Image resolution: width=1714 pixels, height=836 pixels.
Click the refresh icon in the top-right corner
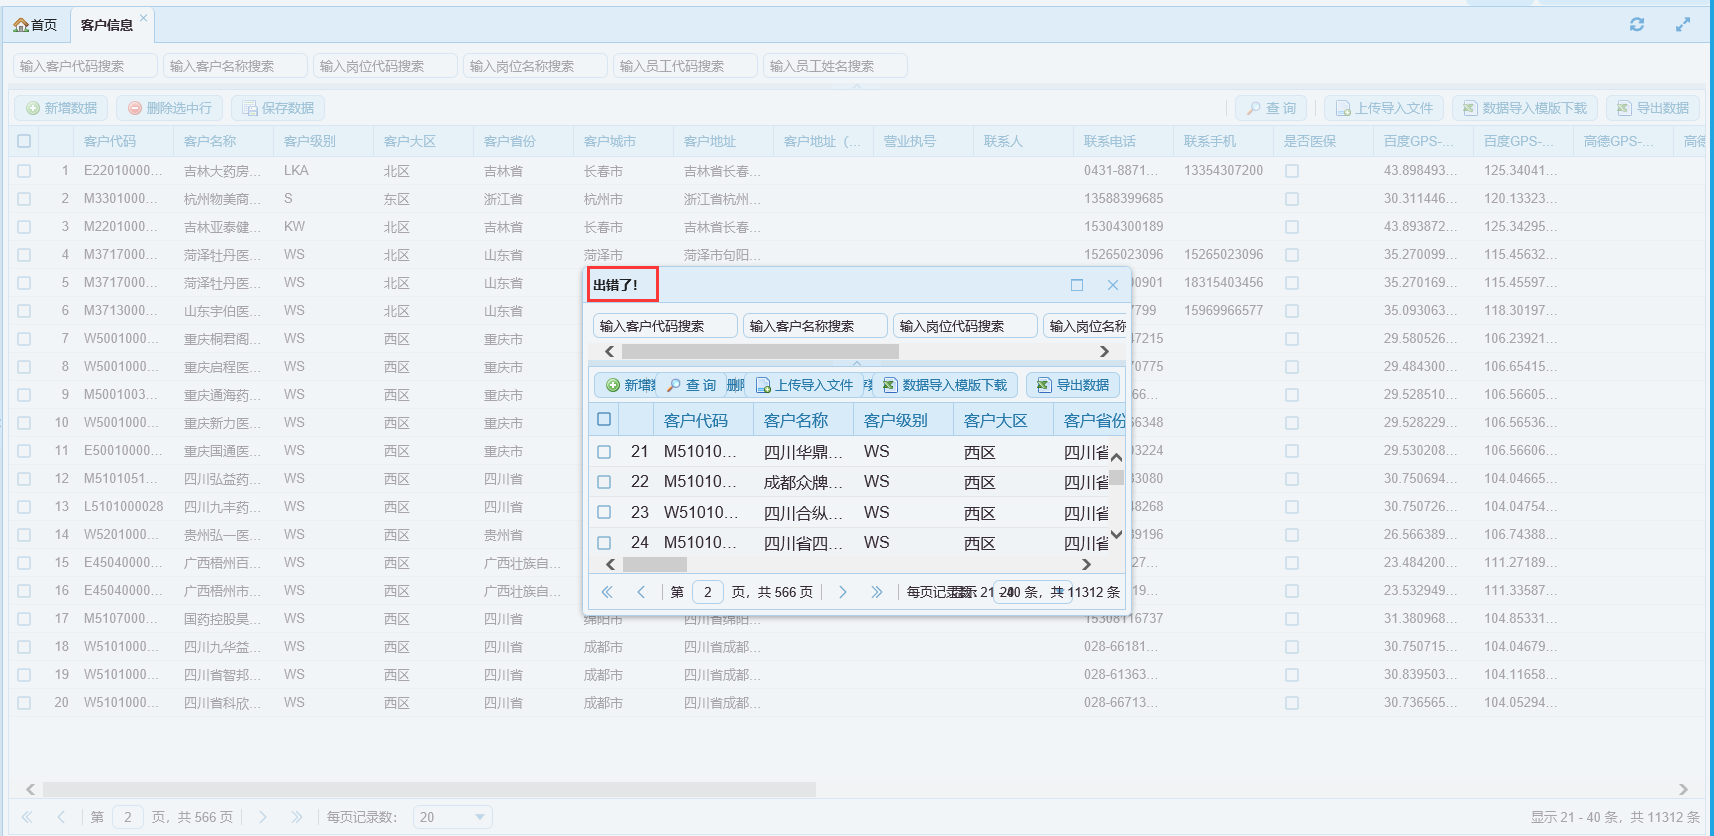point(1637,24)
